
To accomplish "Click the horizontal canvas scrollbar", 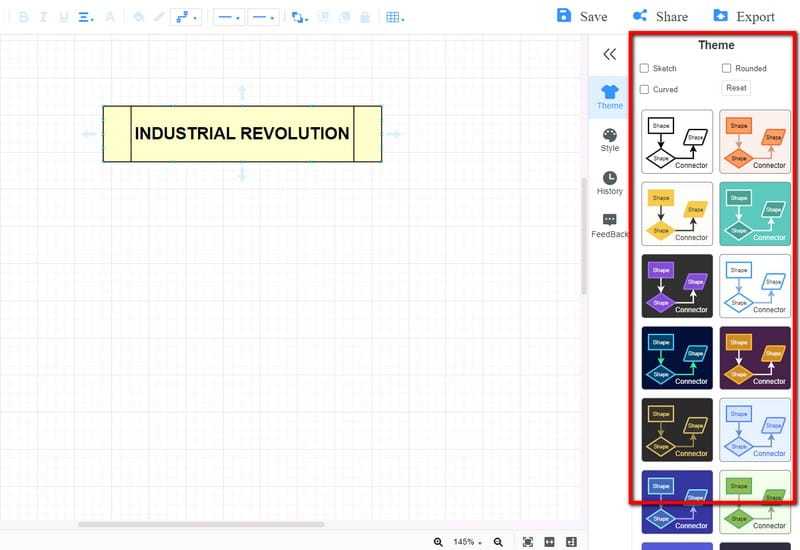I will tap(201, 524).
